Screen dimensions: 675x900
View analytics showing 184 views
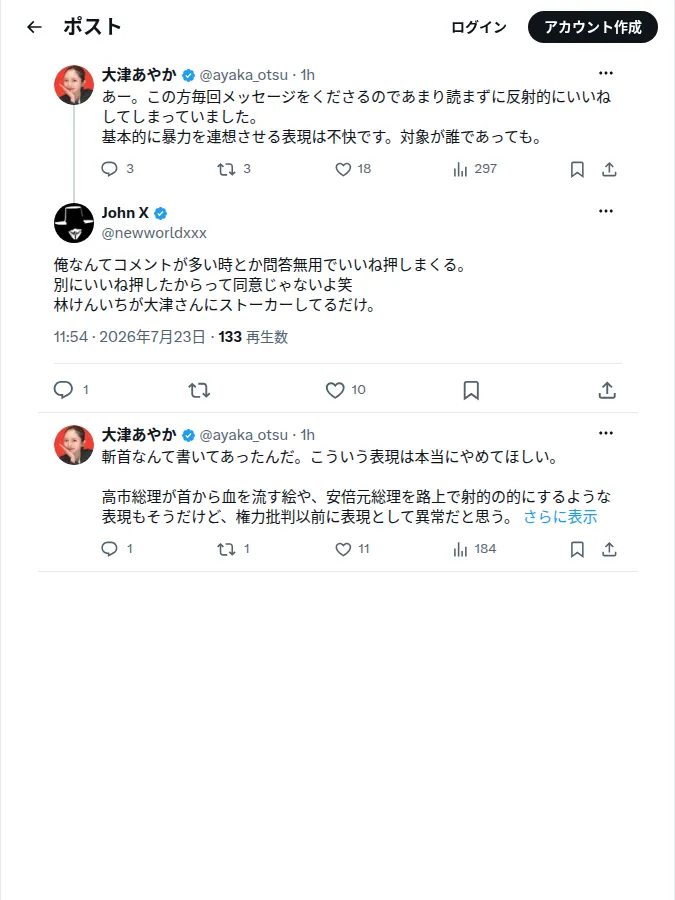(475, 549)
